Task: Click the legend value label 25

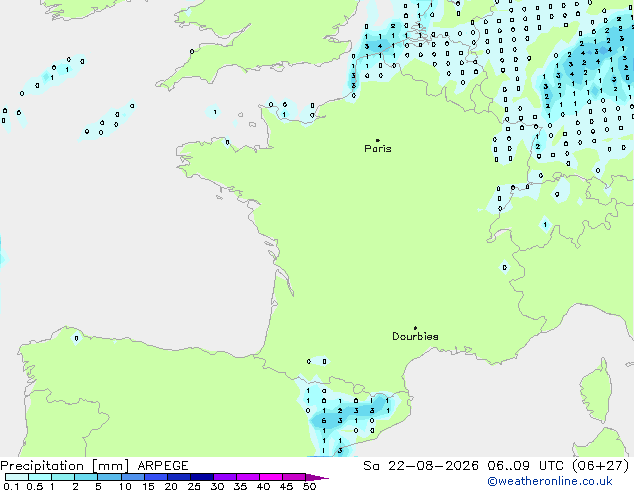Action: (194, 486)
